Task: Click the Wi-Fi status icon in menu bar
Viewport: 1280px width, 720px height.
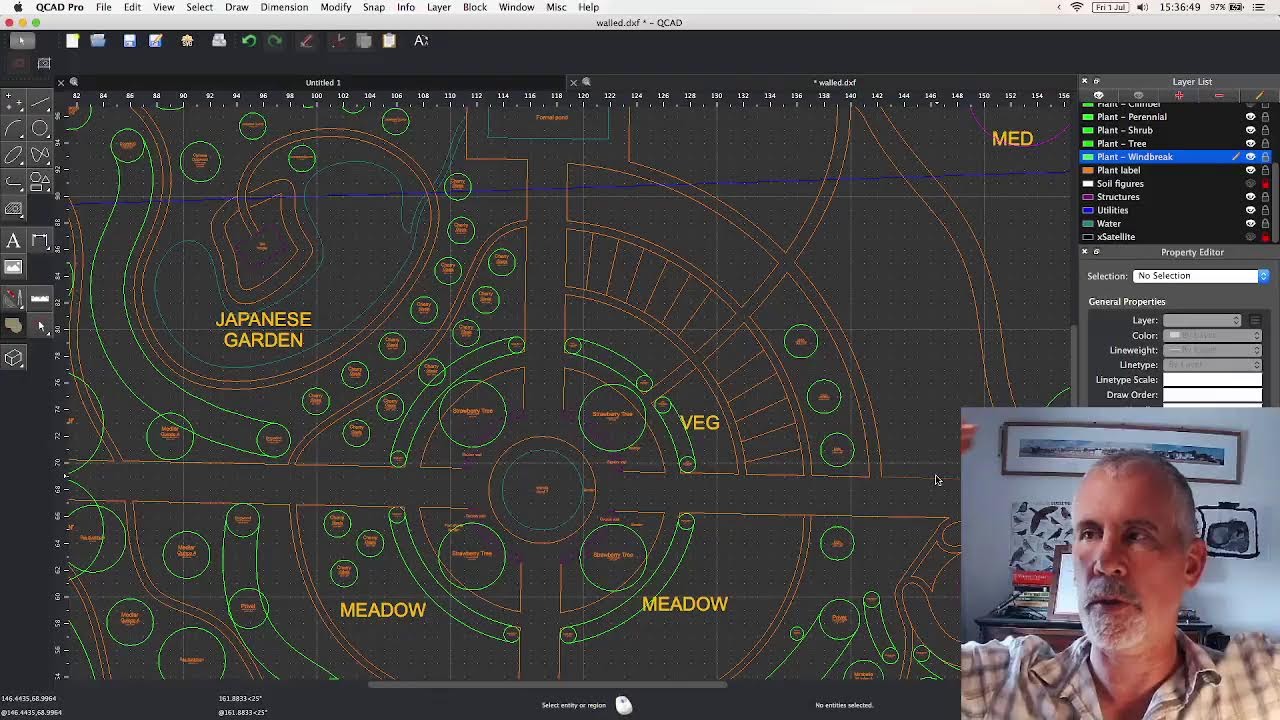Action: 1077,7
